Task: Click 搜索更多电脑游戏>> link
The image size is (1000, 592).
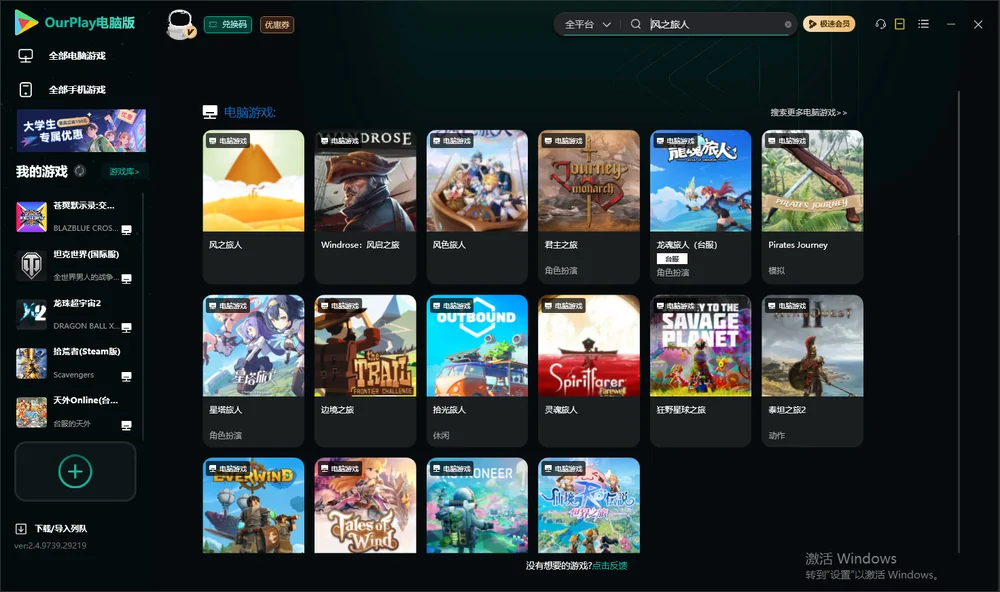Action: click(x=808, y=113)
